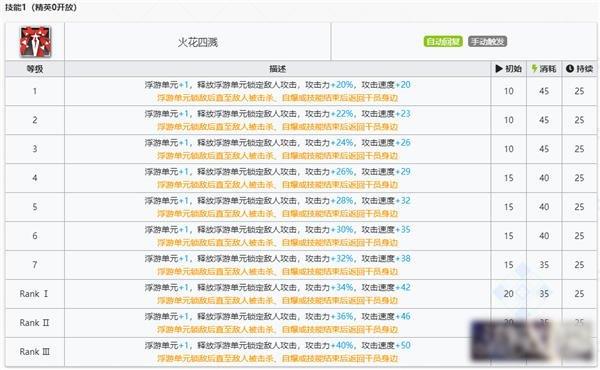The height and width of the screenshot is (370, 600).
Task: Click the 手动触发 gray tag
Action: tap(488, 41)
